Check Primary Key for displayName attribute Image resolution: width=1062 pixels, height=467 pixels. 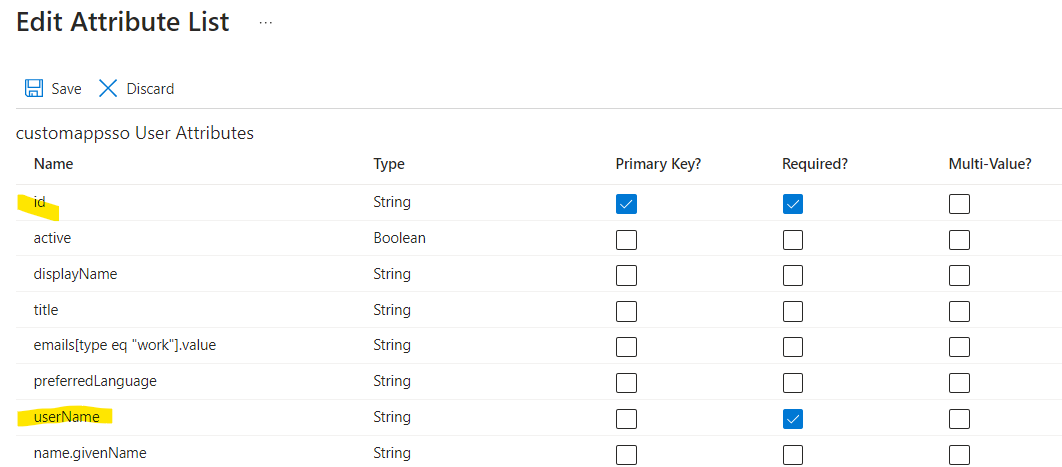tap(626, 275)
